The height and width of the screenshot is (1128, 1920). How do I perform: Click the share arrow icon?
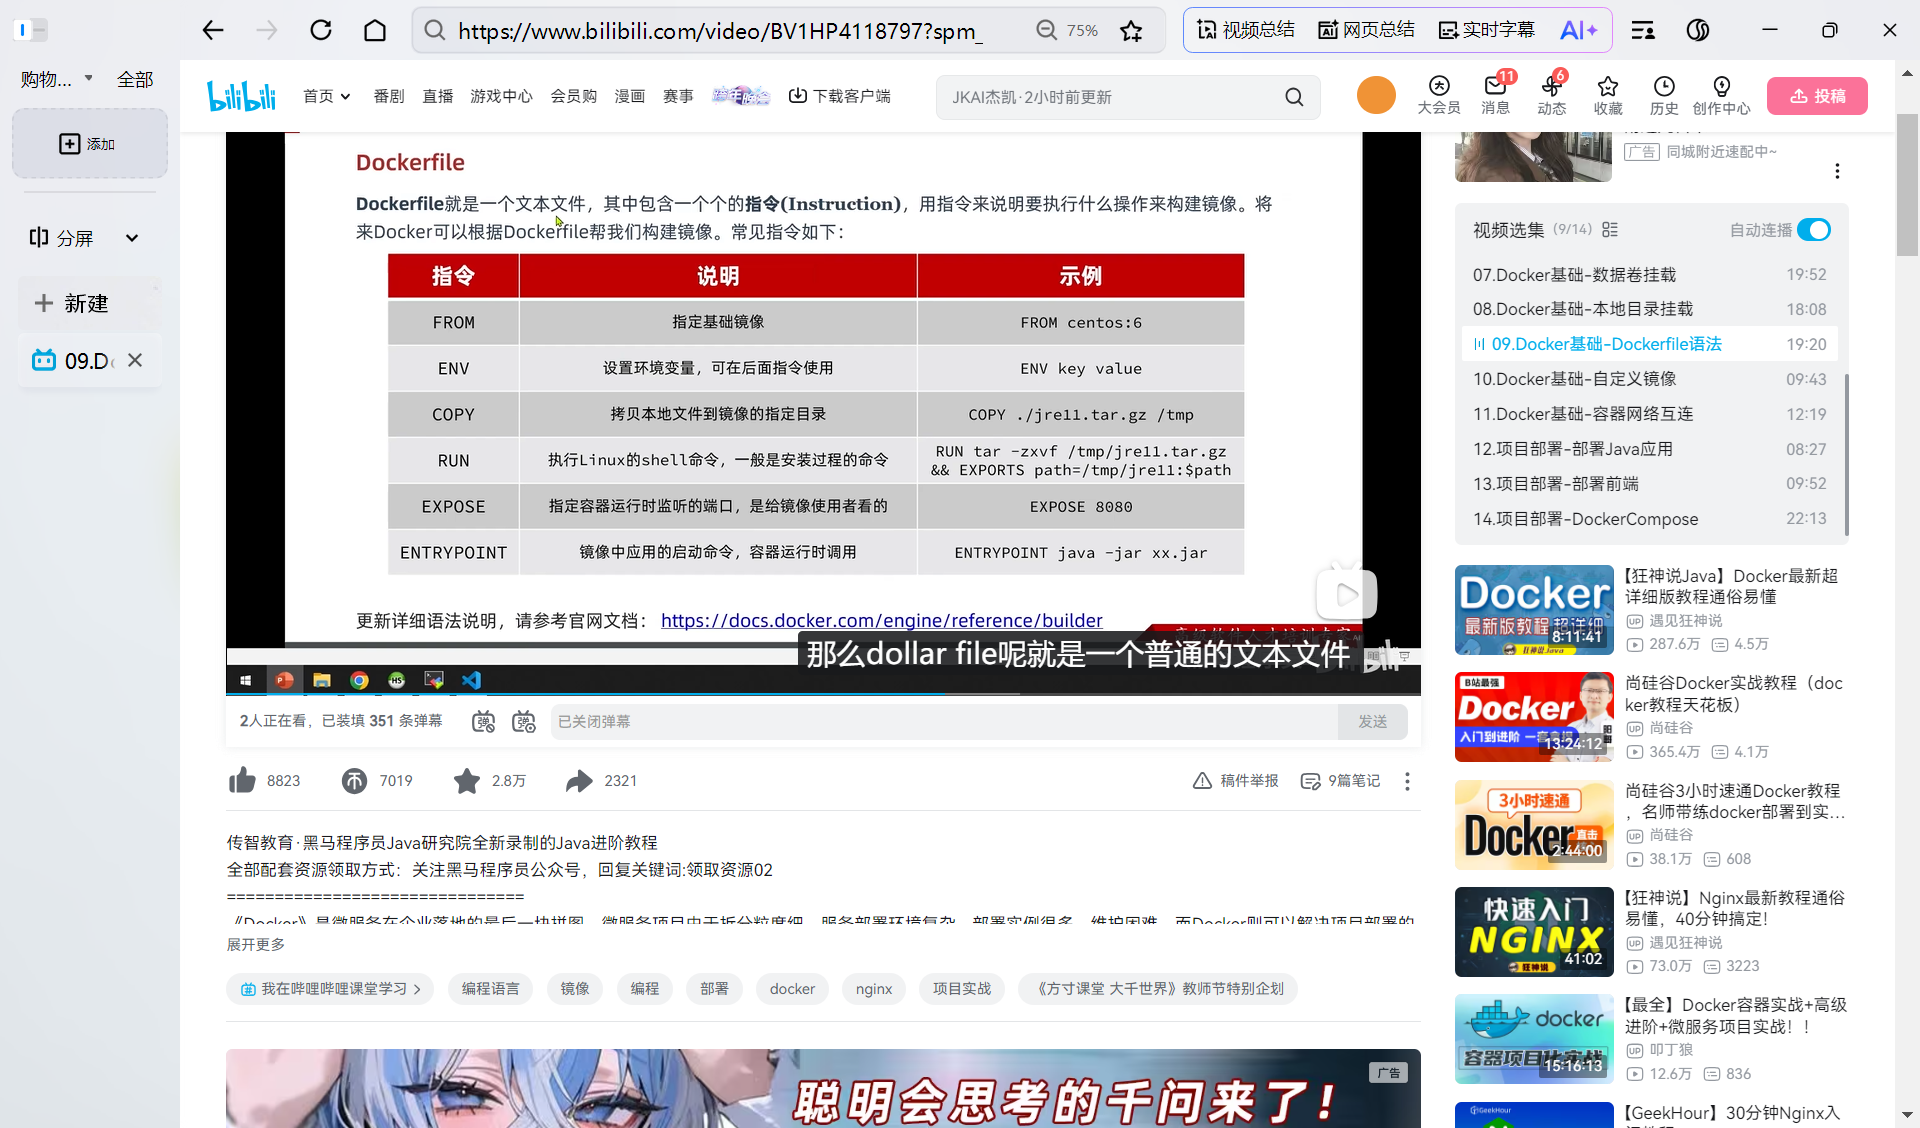tap(579, 781)
